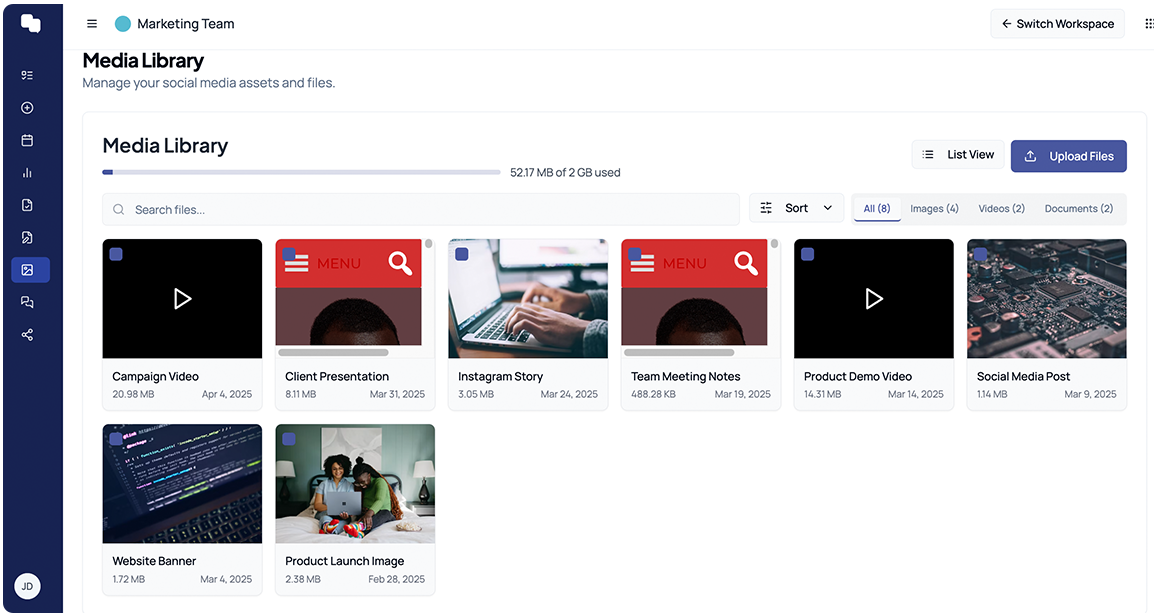Click the file with pen sidebar icon

[x=27, y=238]
